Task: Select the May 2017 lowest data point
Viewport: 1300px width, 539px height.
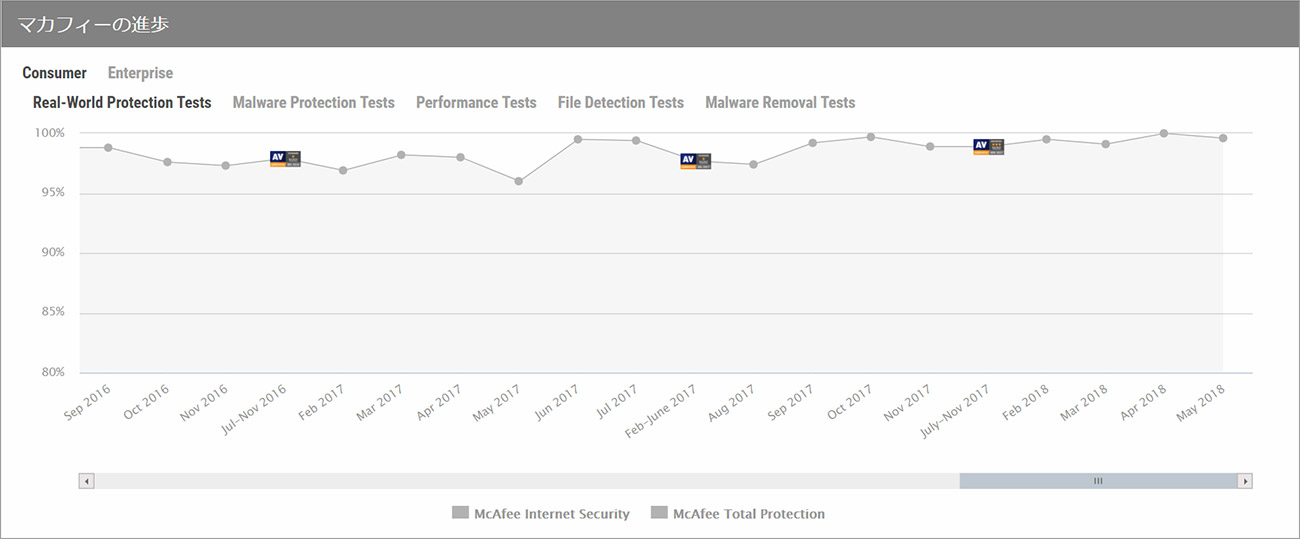Action: click(518, 181)
